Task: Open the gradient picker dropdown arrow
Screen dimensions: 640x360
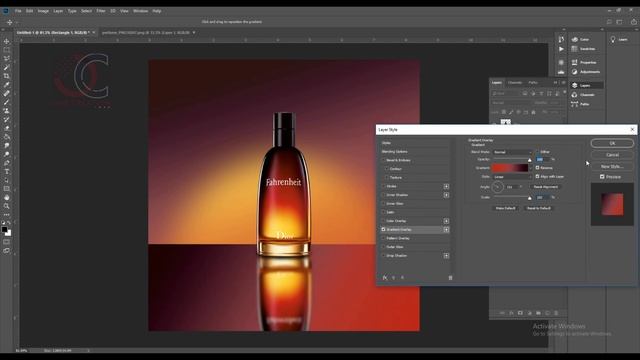Action: tap(531, 168)
